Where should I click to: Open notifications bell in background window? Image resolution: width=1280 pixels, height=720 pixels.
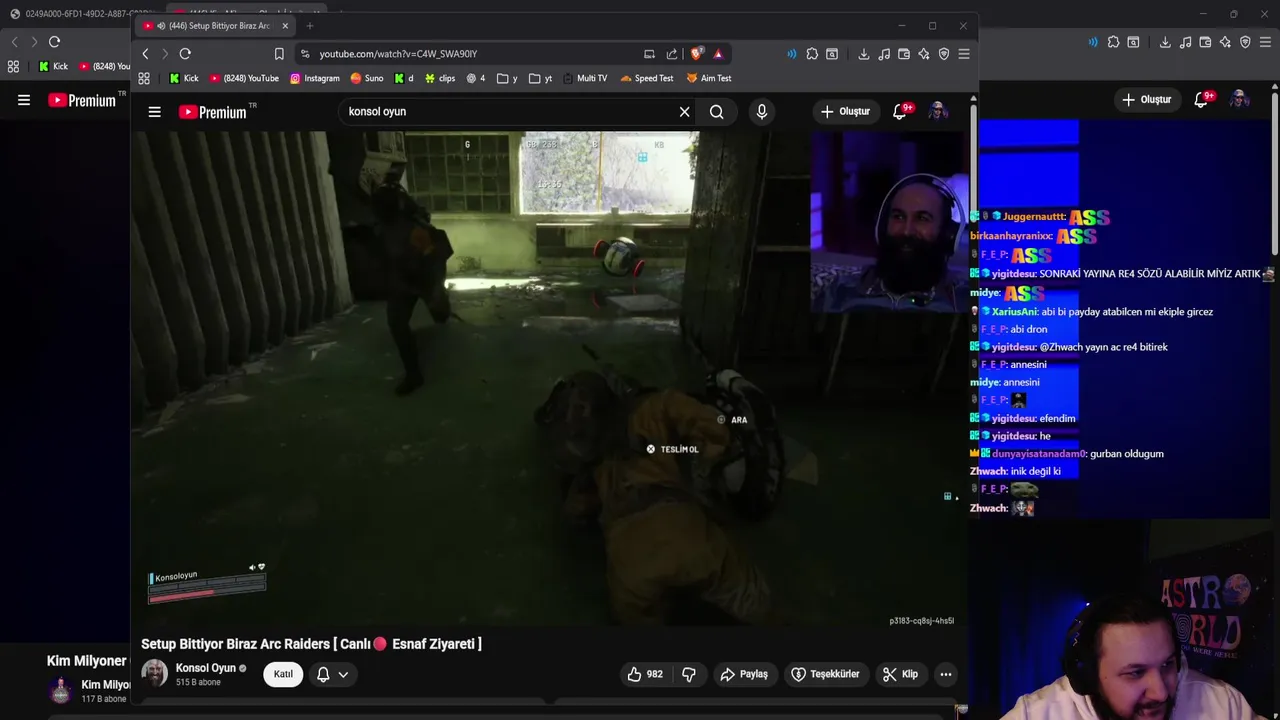pos(1202,100)
